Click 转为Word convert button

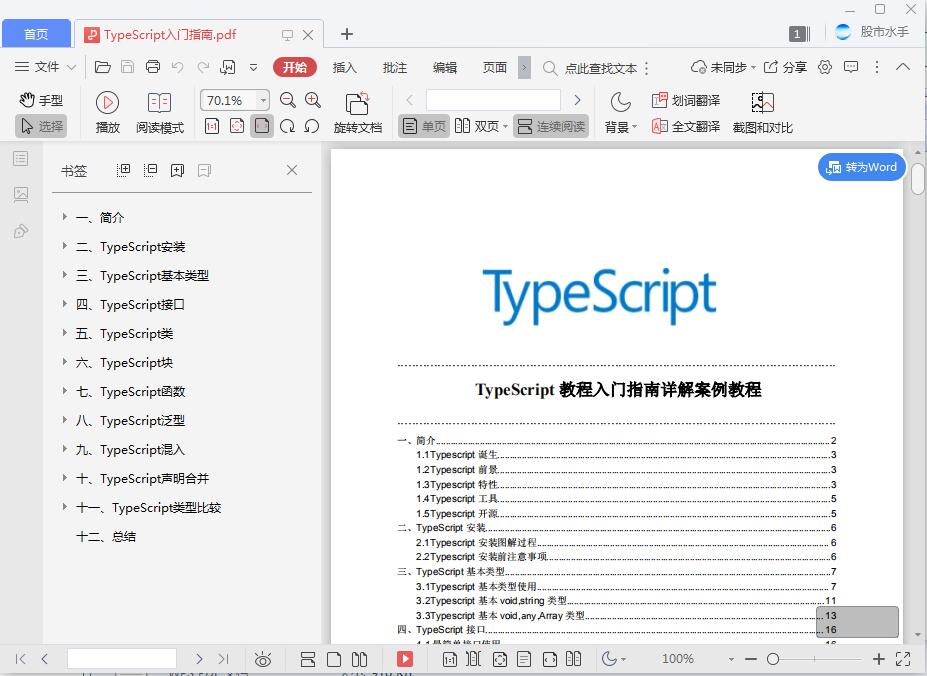[861, 167]
